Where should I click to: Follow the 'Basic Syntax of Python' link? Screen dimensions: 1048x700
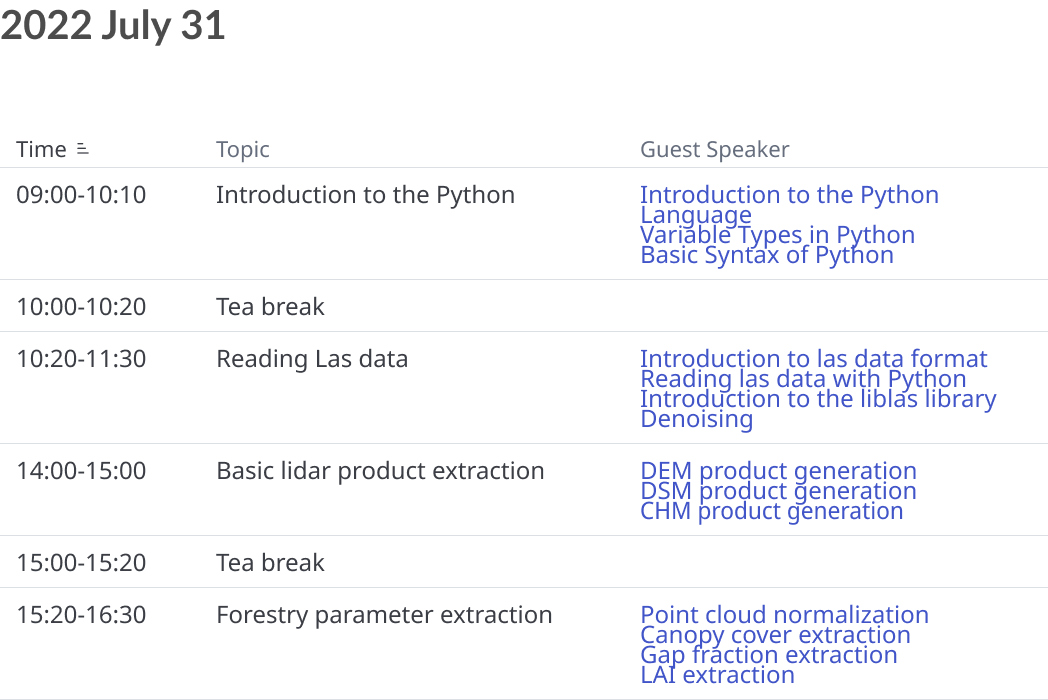[767, 255]
